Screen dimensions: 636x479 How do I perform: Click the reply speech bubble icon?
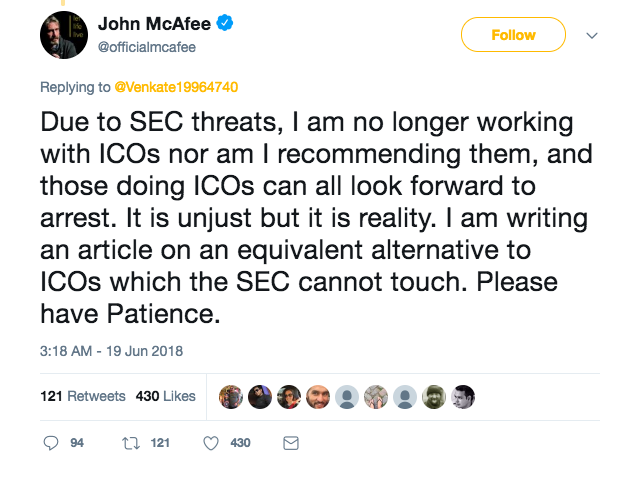click(x=52, y=442)
